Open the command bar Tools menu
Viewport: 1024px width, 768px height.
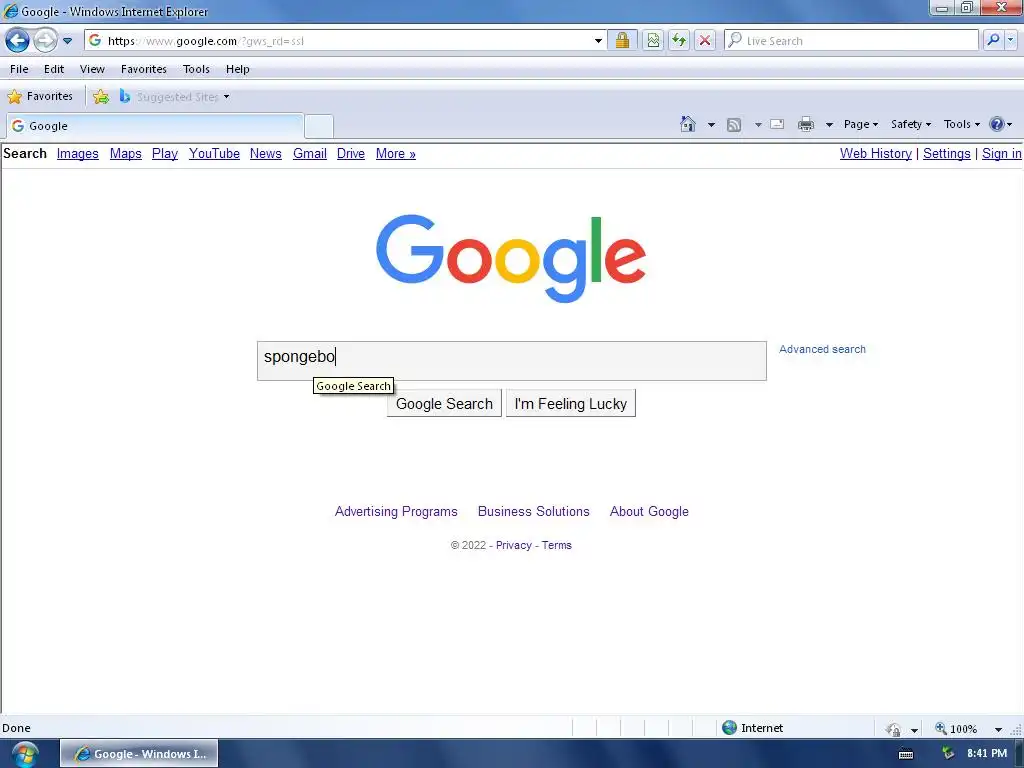(961, 124)
